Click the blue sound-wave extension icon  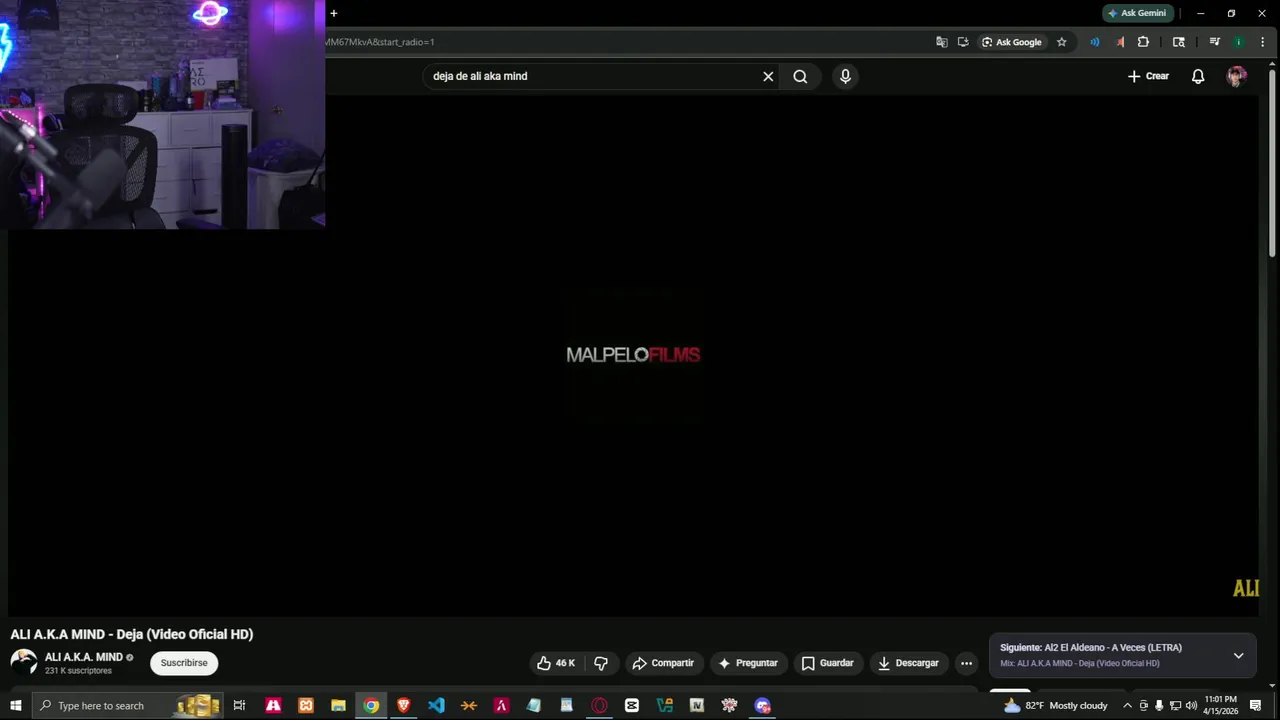pos(1094,42)
